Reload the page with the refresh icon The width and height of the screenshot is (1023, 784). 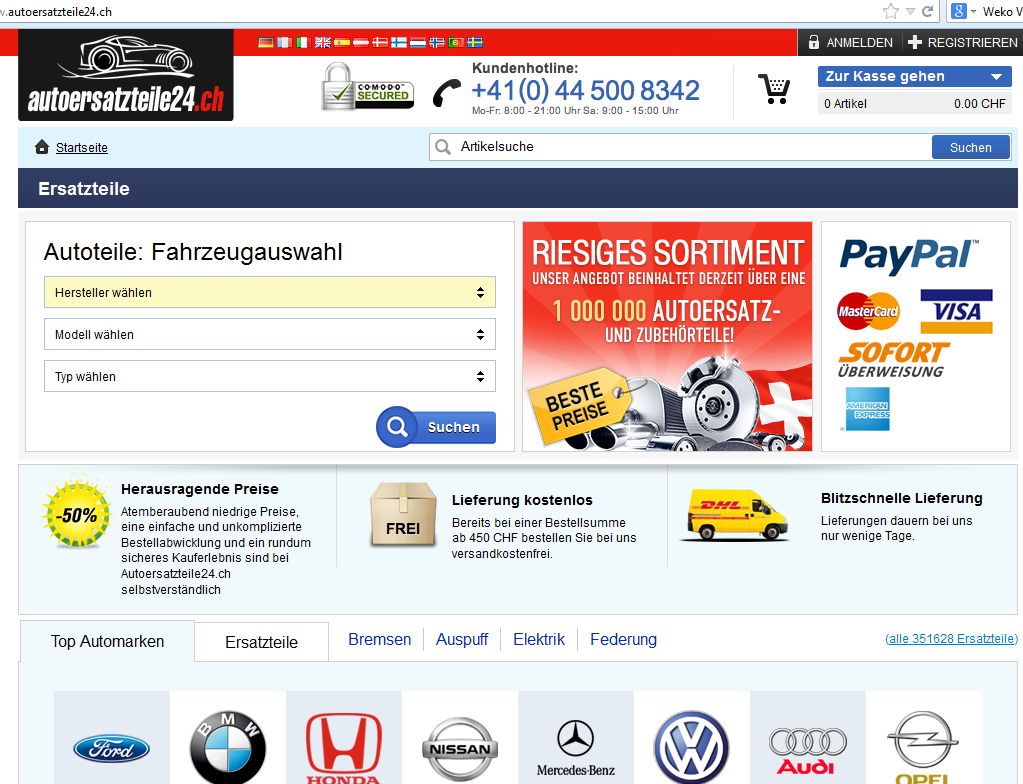click(928, 11)
